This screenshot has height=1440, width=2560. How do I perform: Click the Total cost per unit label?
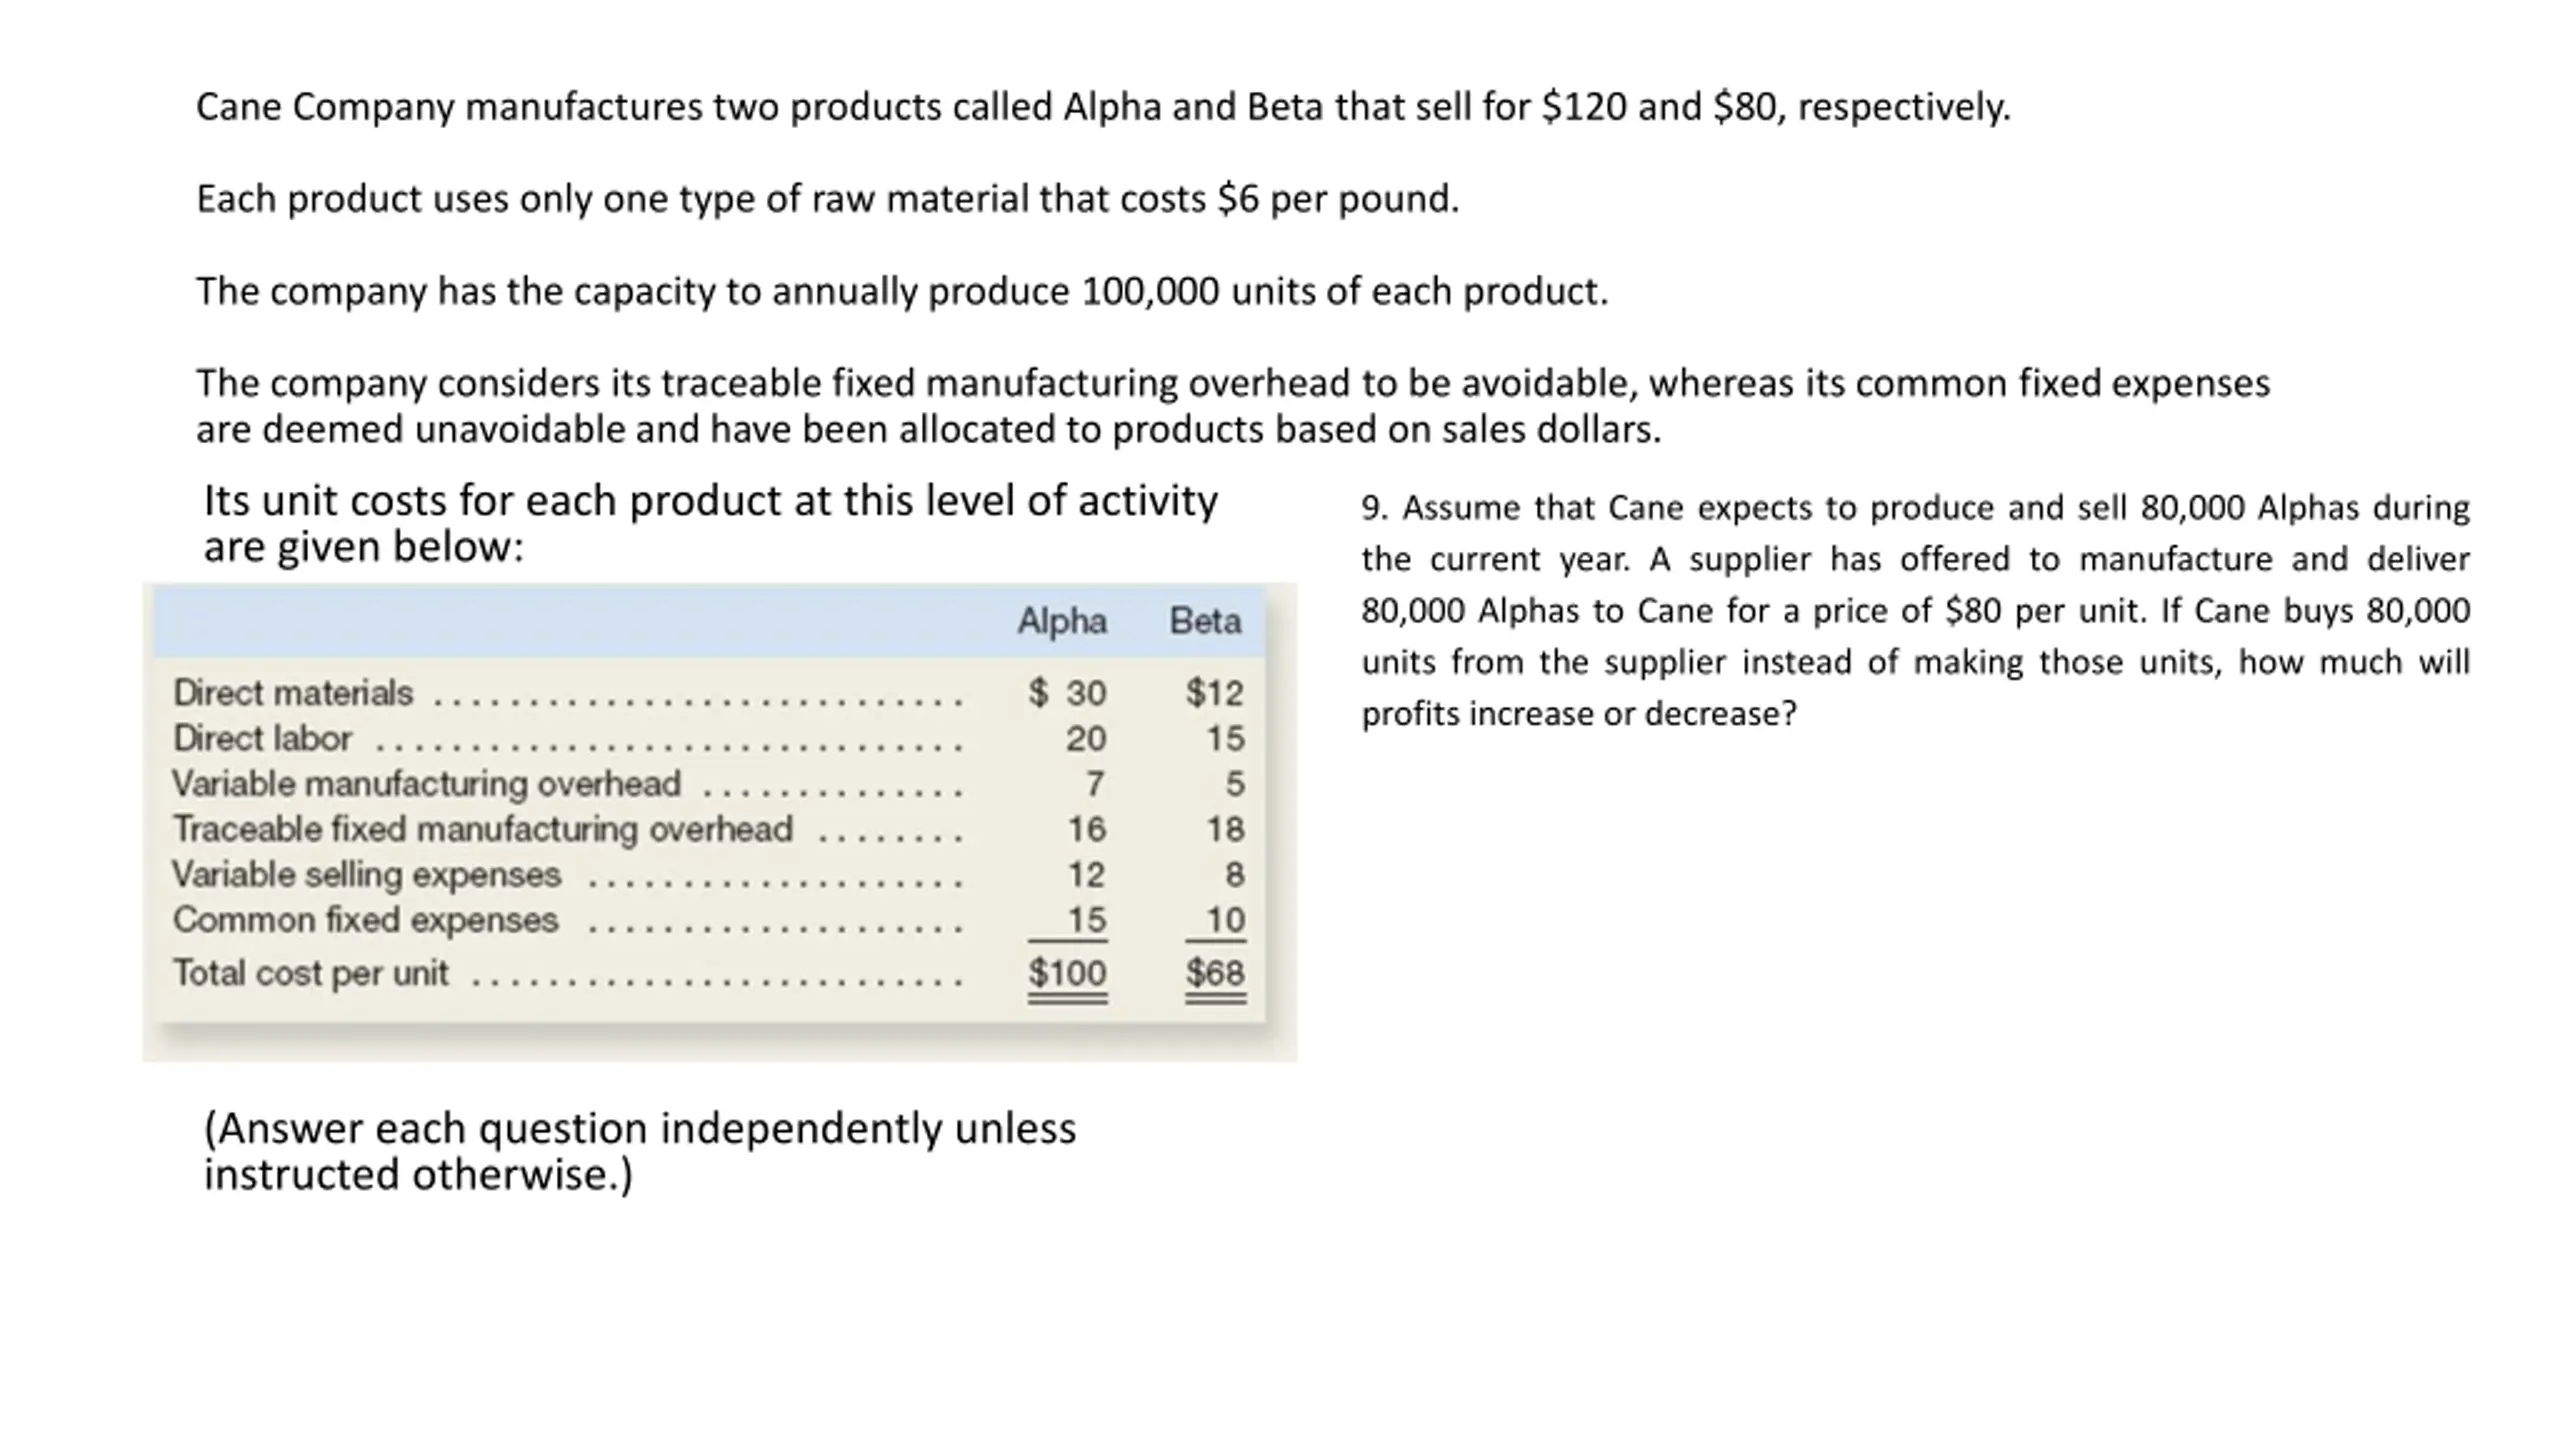[310, 973]
